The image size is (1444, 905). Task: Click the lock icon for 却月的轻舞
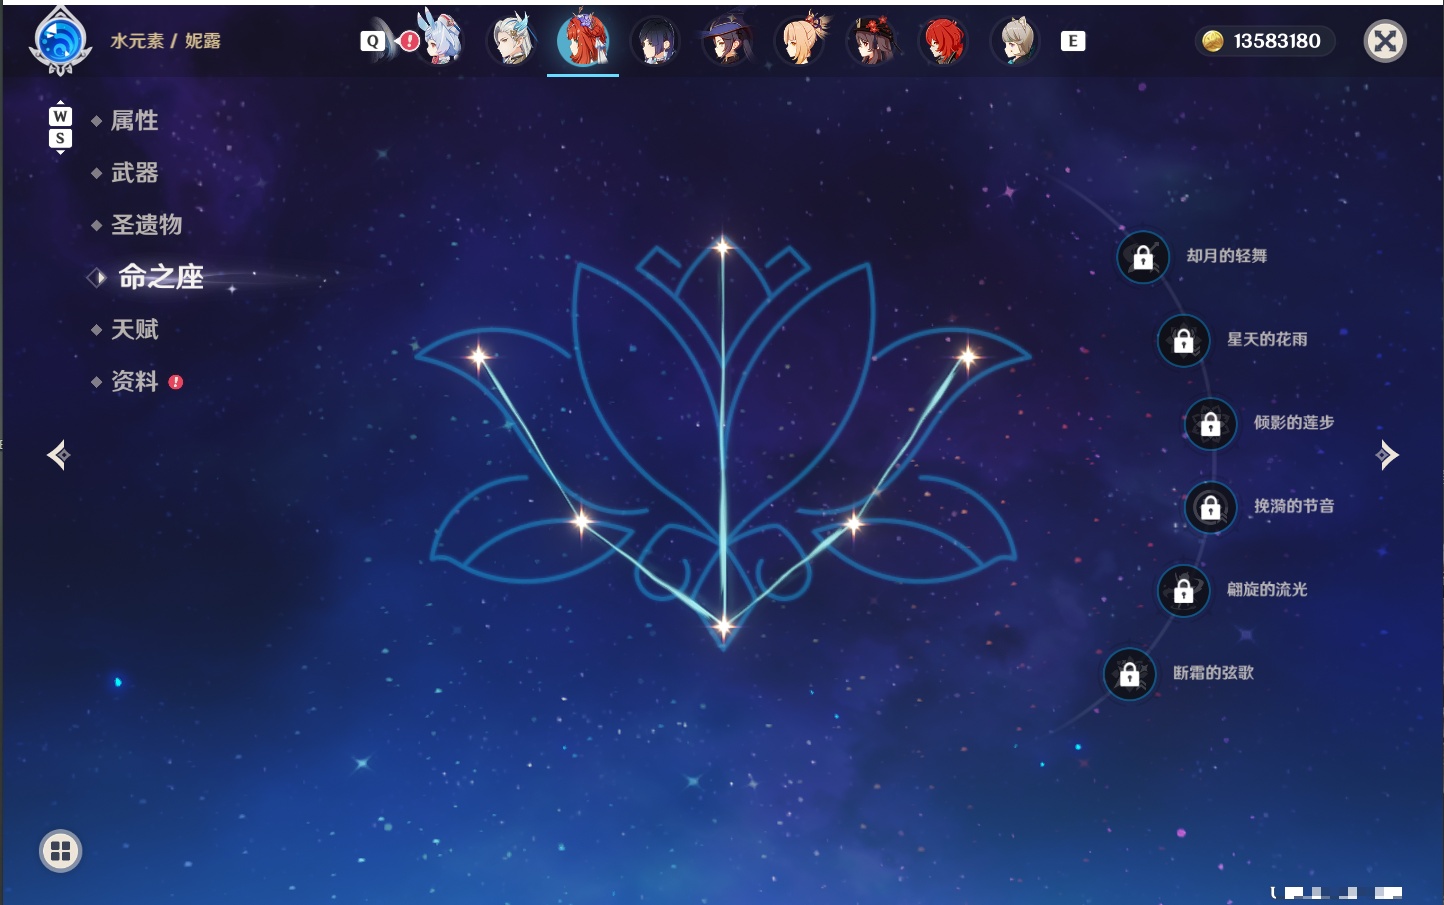[x=1143, y=257]
